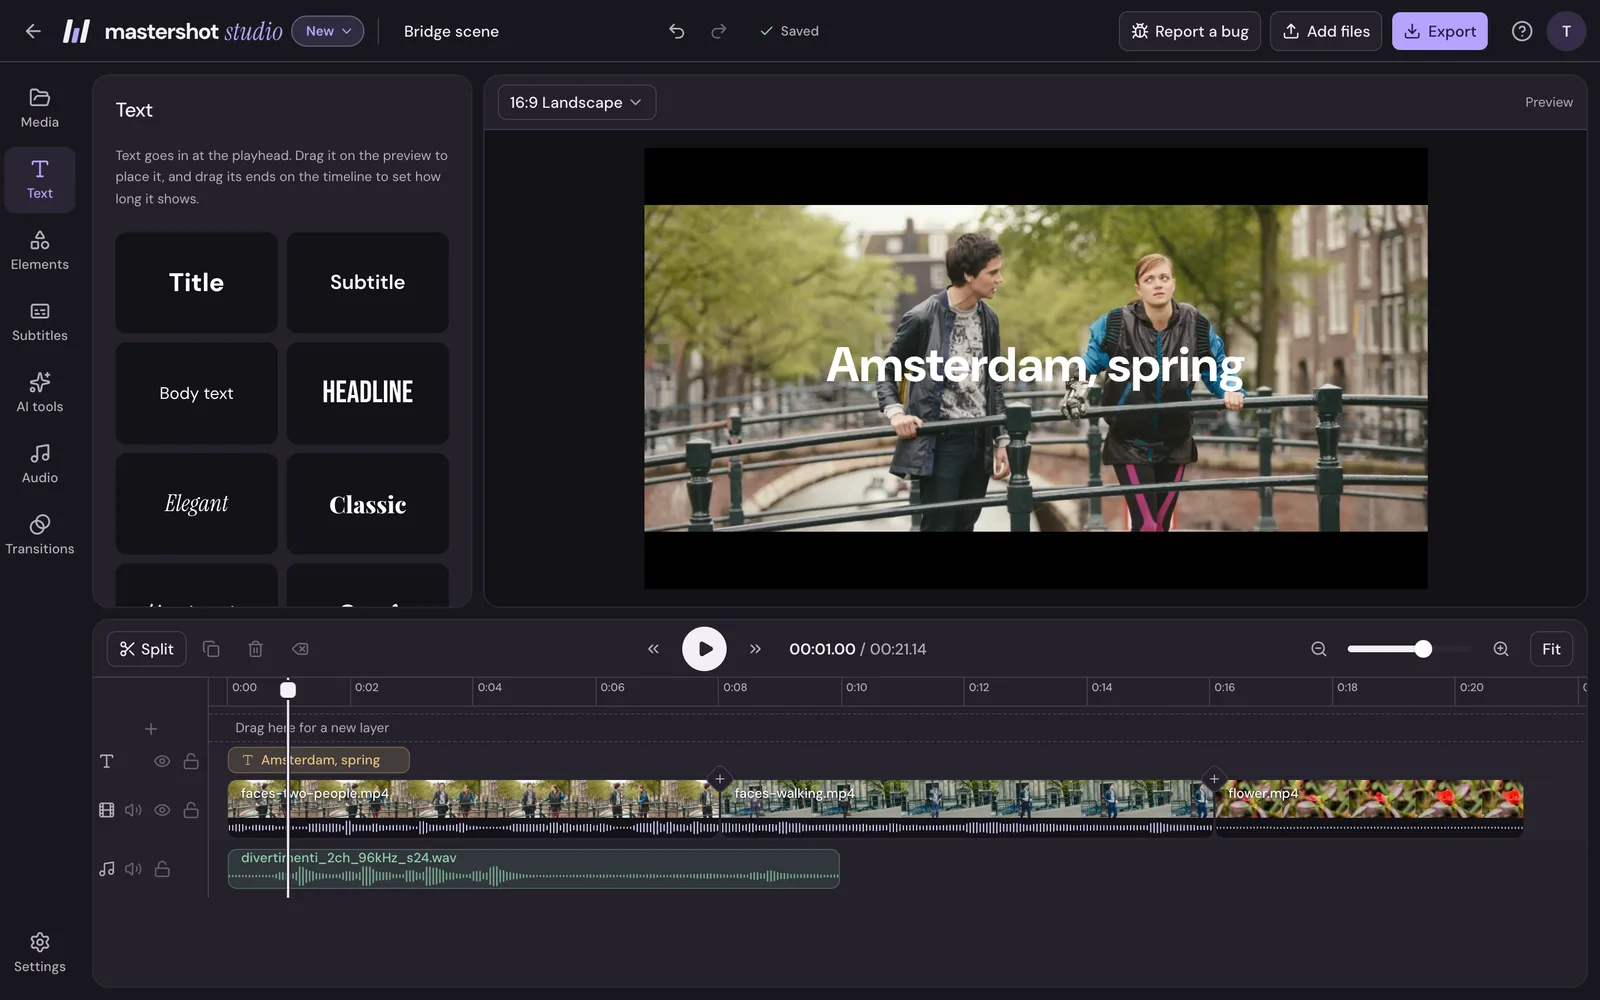The image size is (1600, 1000).
Task: Add the HEADLINE text preset
Action: click(x=368, y=393)
